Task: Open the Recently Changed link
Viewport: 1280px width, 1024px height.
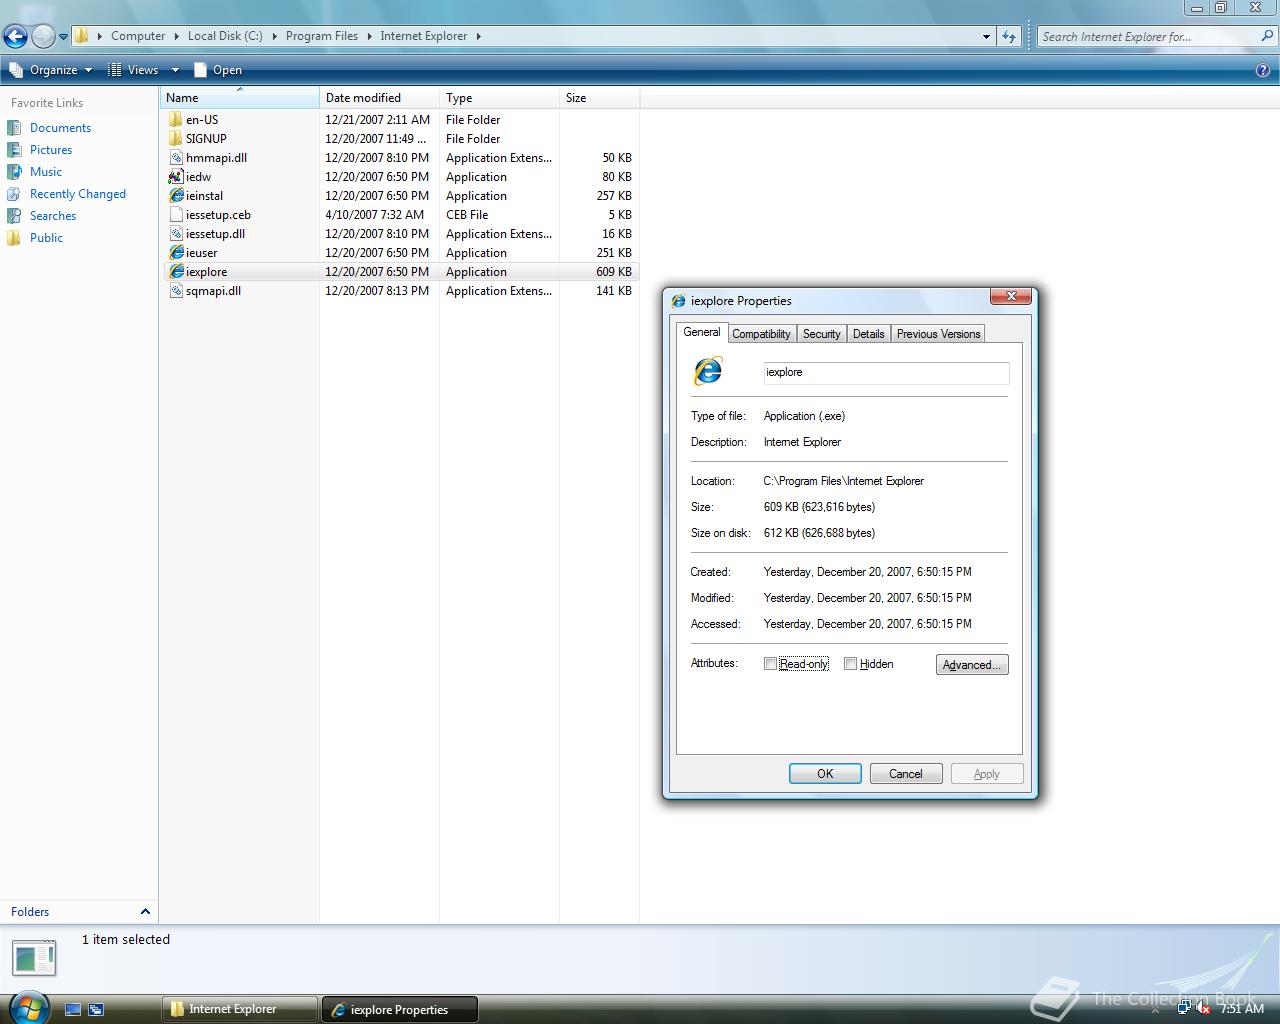Action: (x=78, y=194)
